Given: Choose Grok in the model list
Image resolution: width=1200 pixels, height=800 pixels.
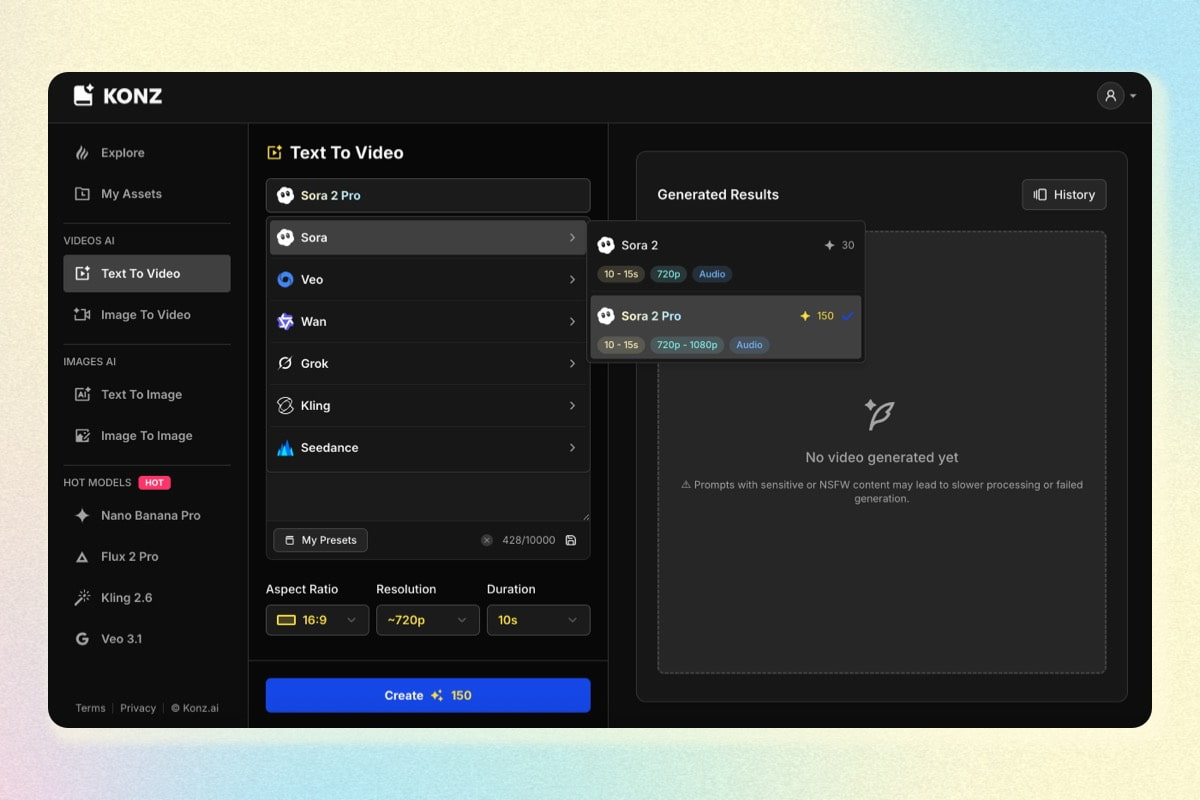Looking at the screenshot, I should click(x=428, y=364).
